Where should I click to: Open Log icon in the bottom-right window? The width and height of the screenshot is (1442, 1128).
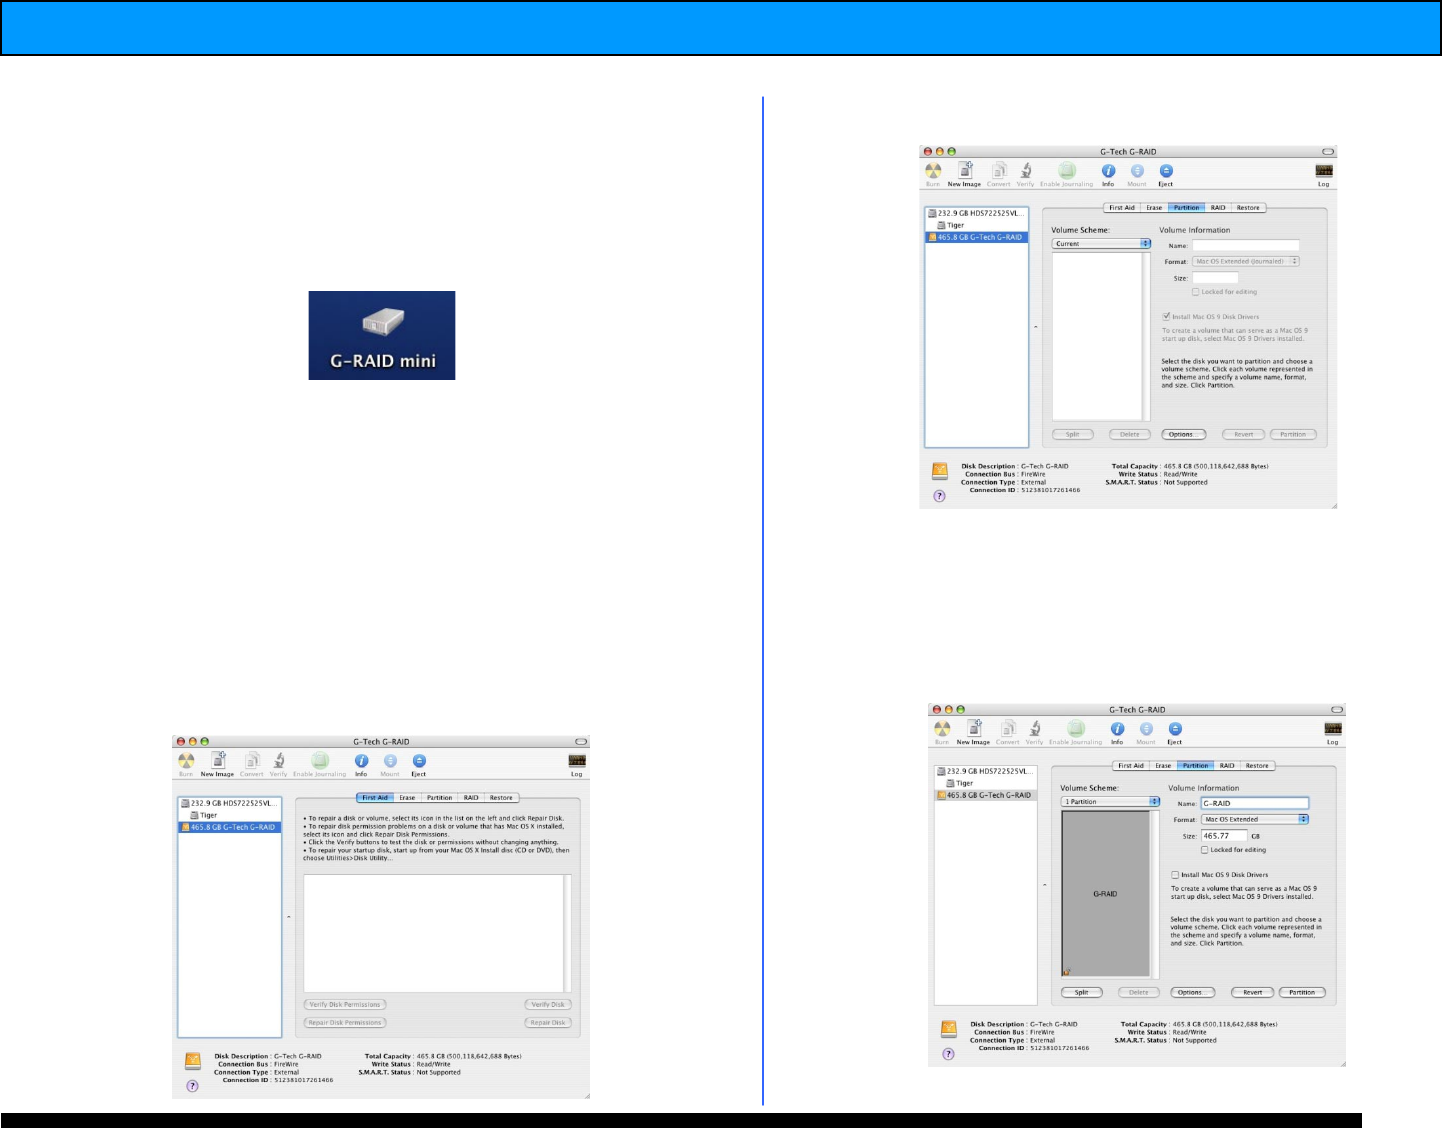(1332, 730)
